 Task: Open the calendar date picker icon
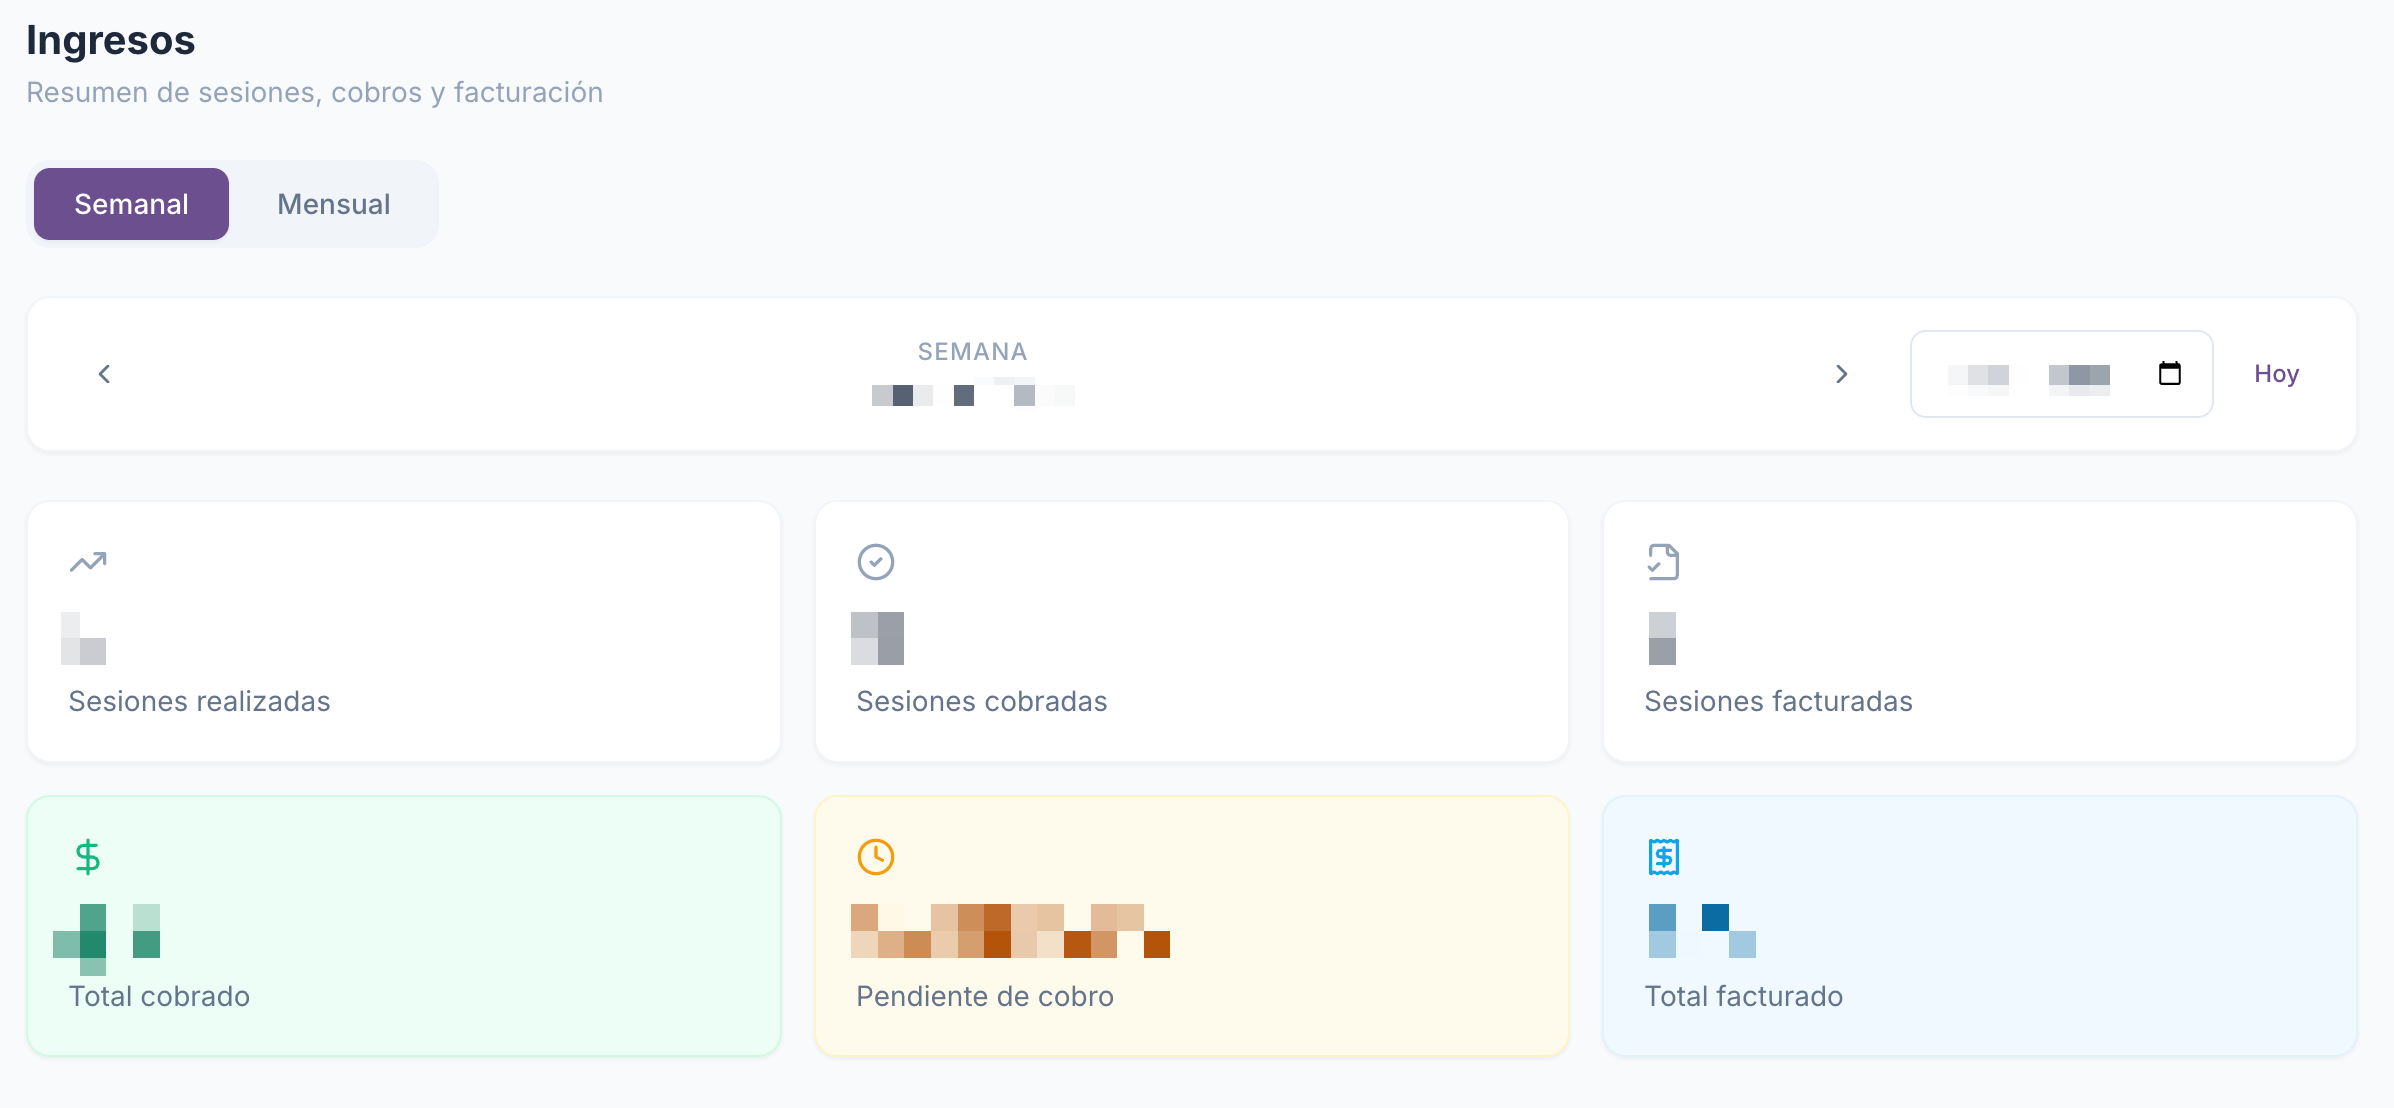2169,374
